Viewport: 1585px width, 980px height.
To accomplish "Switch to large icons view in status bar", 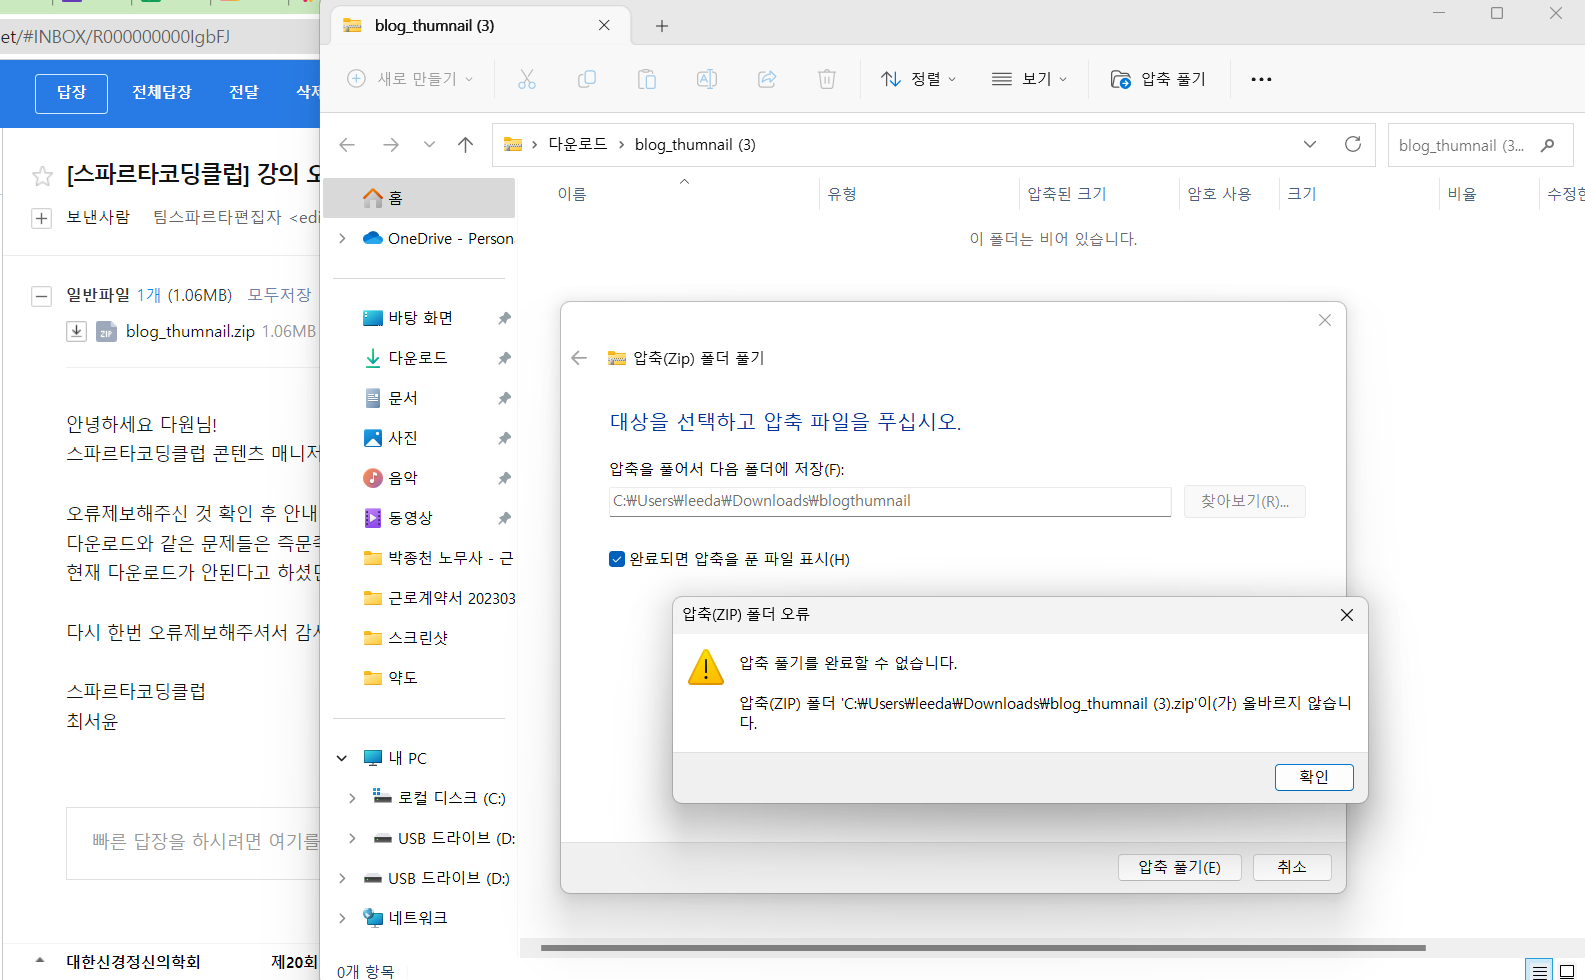I will coord(1567,970).
